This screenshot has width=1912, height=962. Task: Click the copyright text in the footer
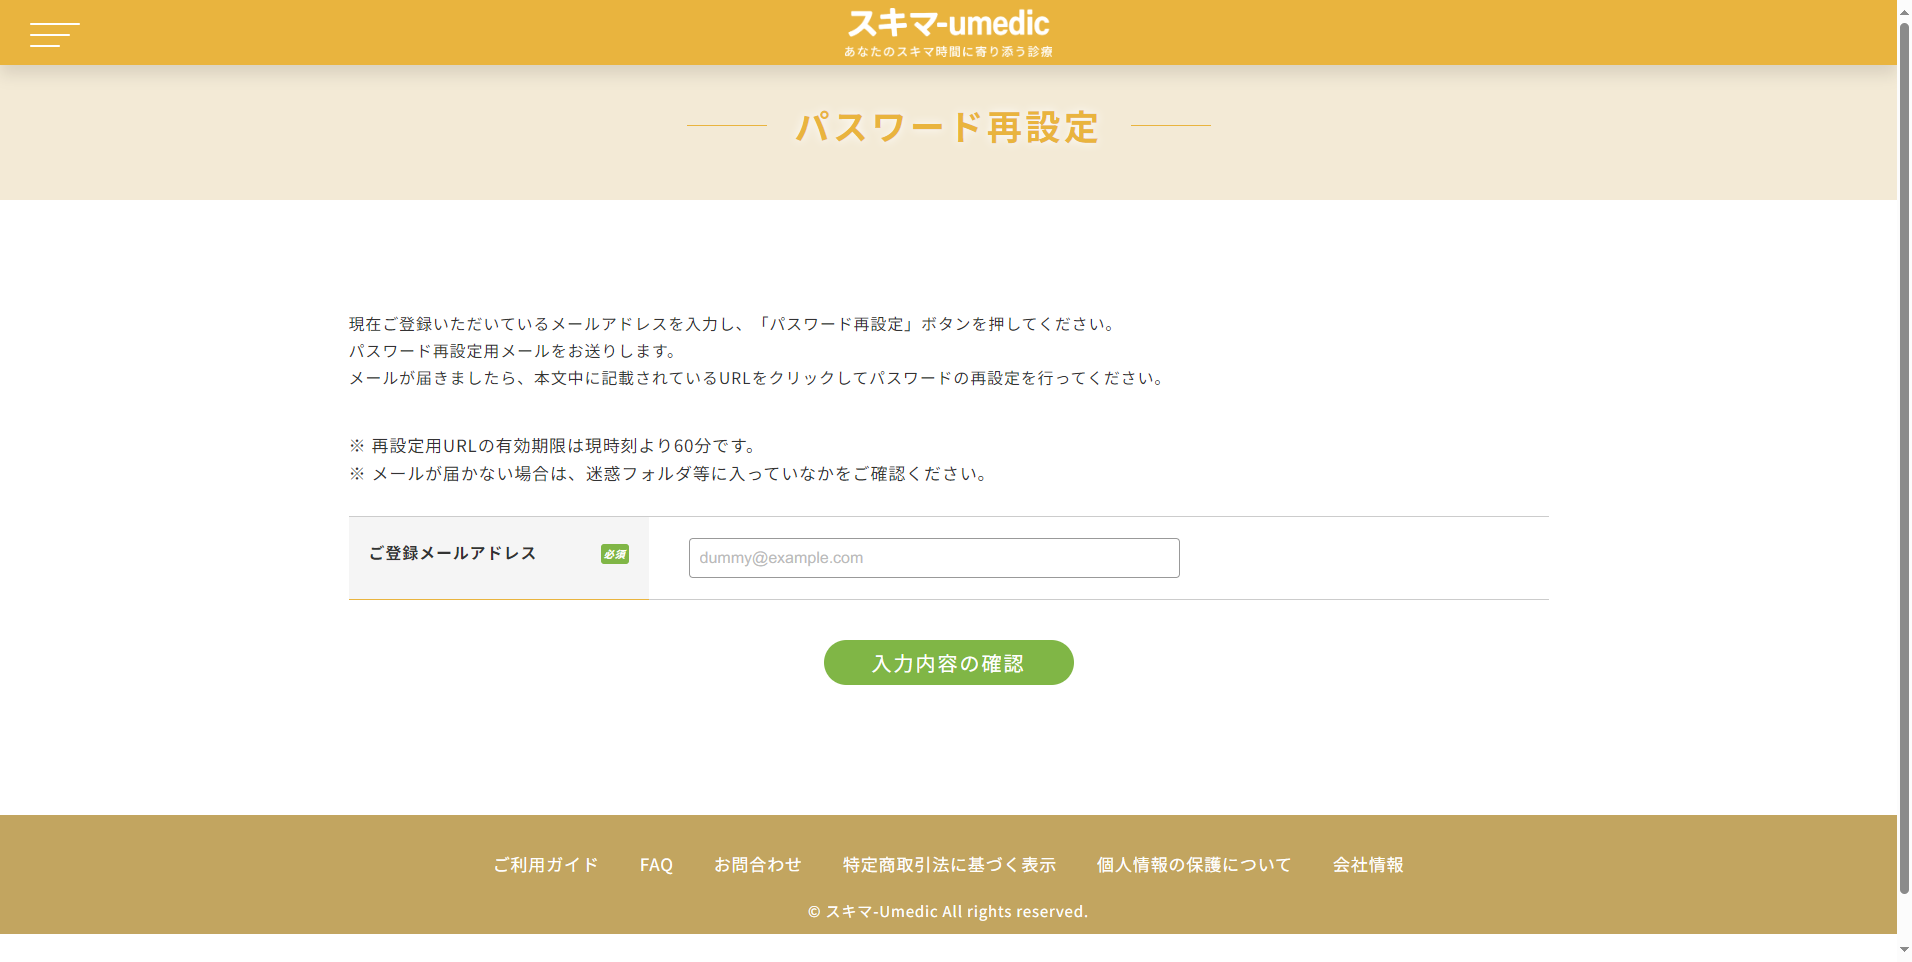[x=947, y=912]
